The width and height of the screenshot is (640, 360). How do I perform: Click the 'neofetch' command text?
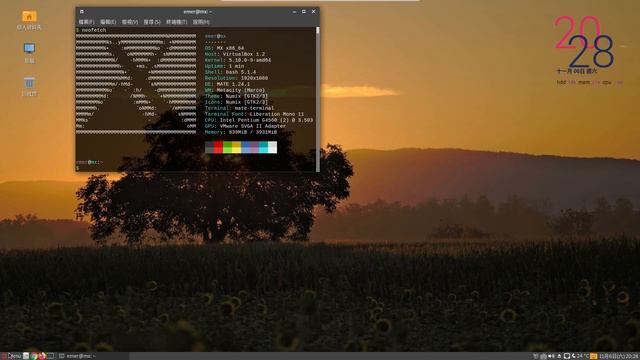click(94, 30)
